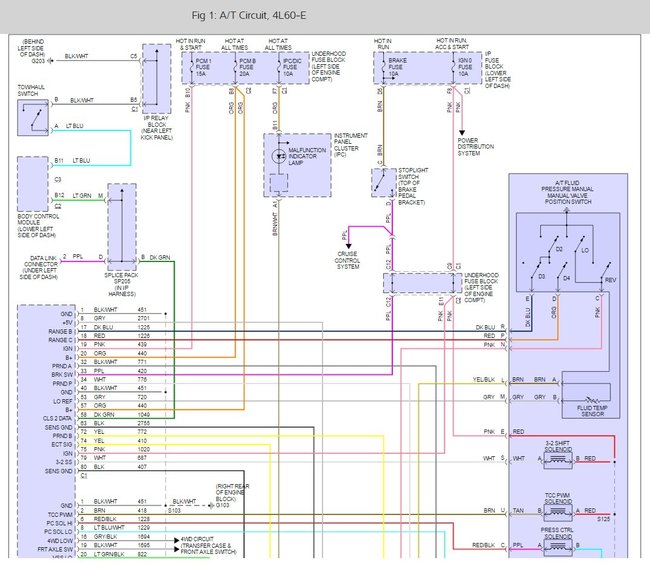Click the 'PRND A' pin label

(x=62, y=366)
